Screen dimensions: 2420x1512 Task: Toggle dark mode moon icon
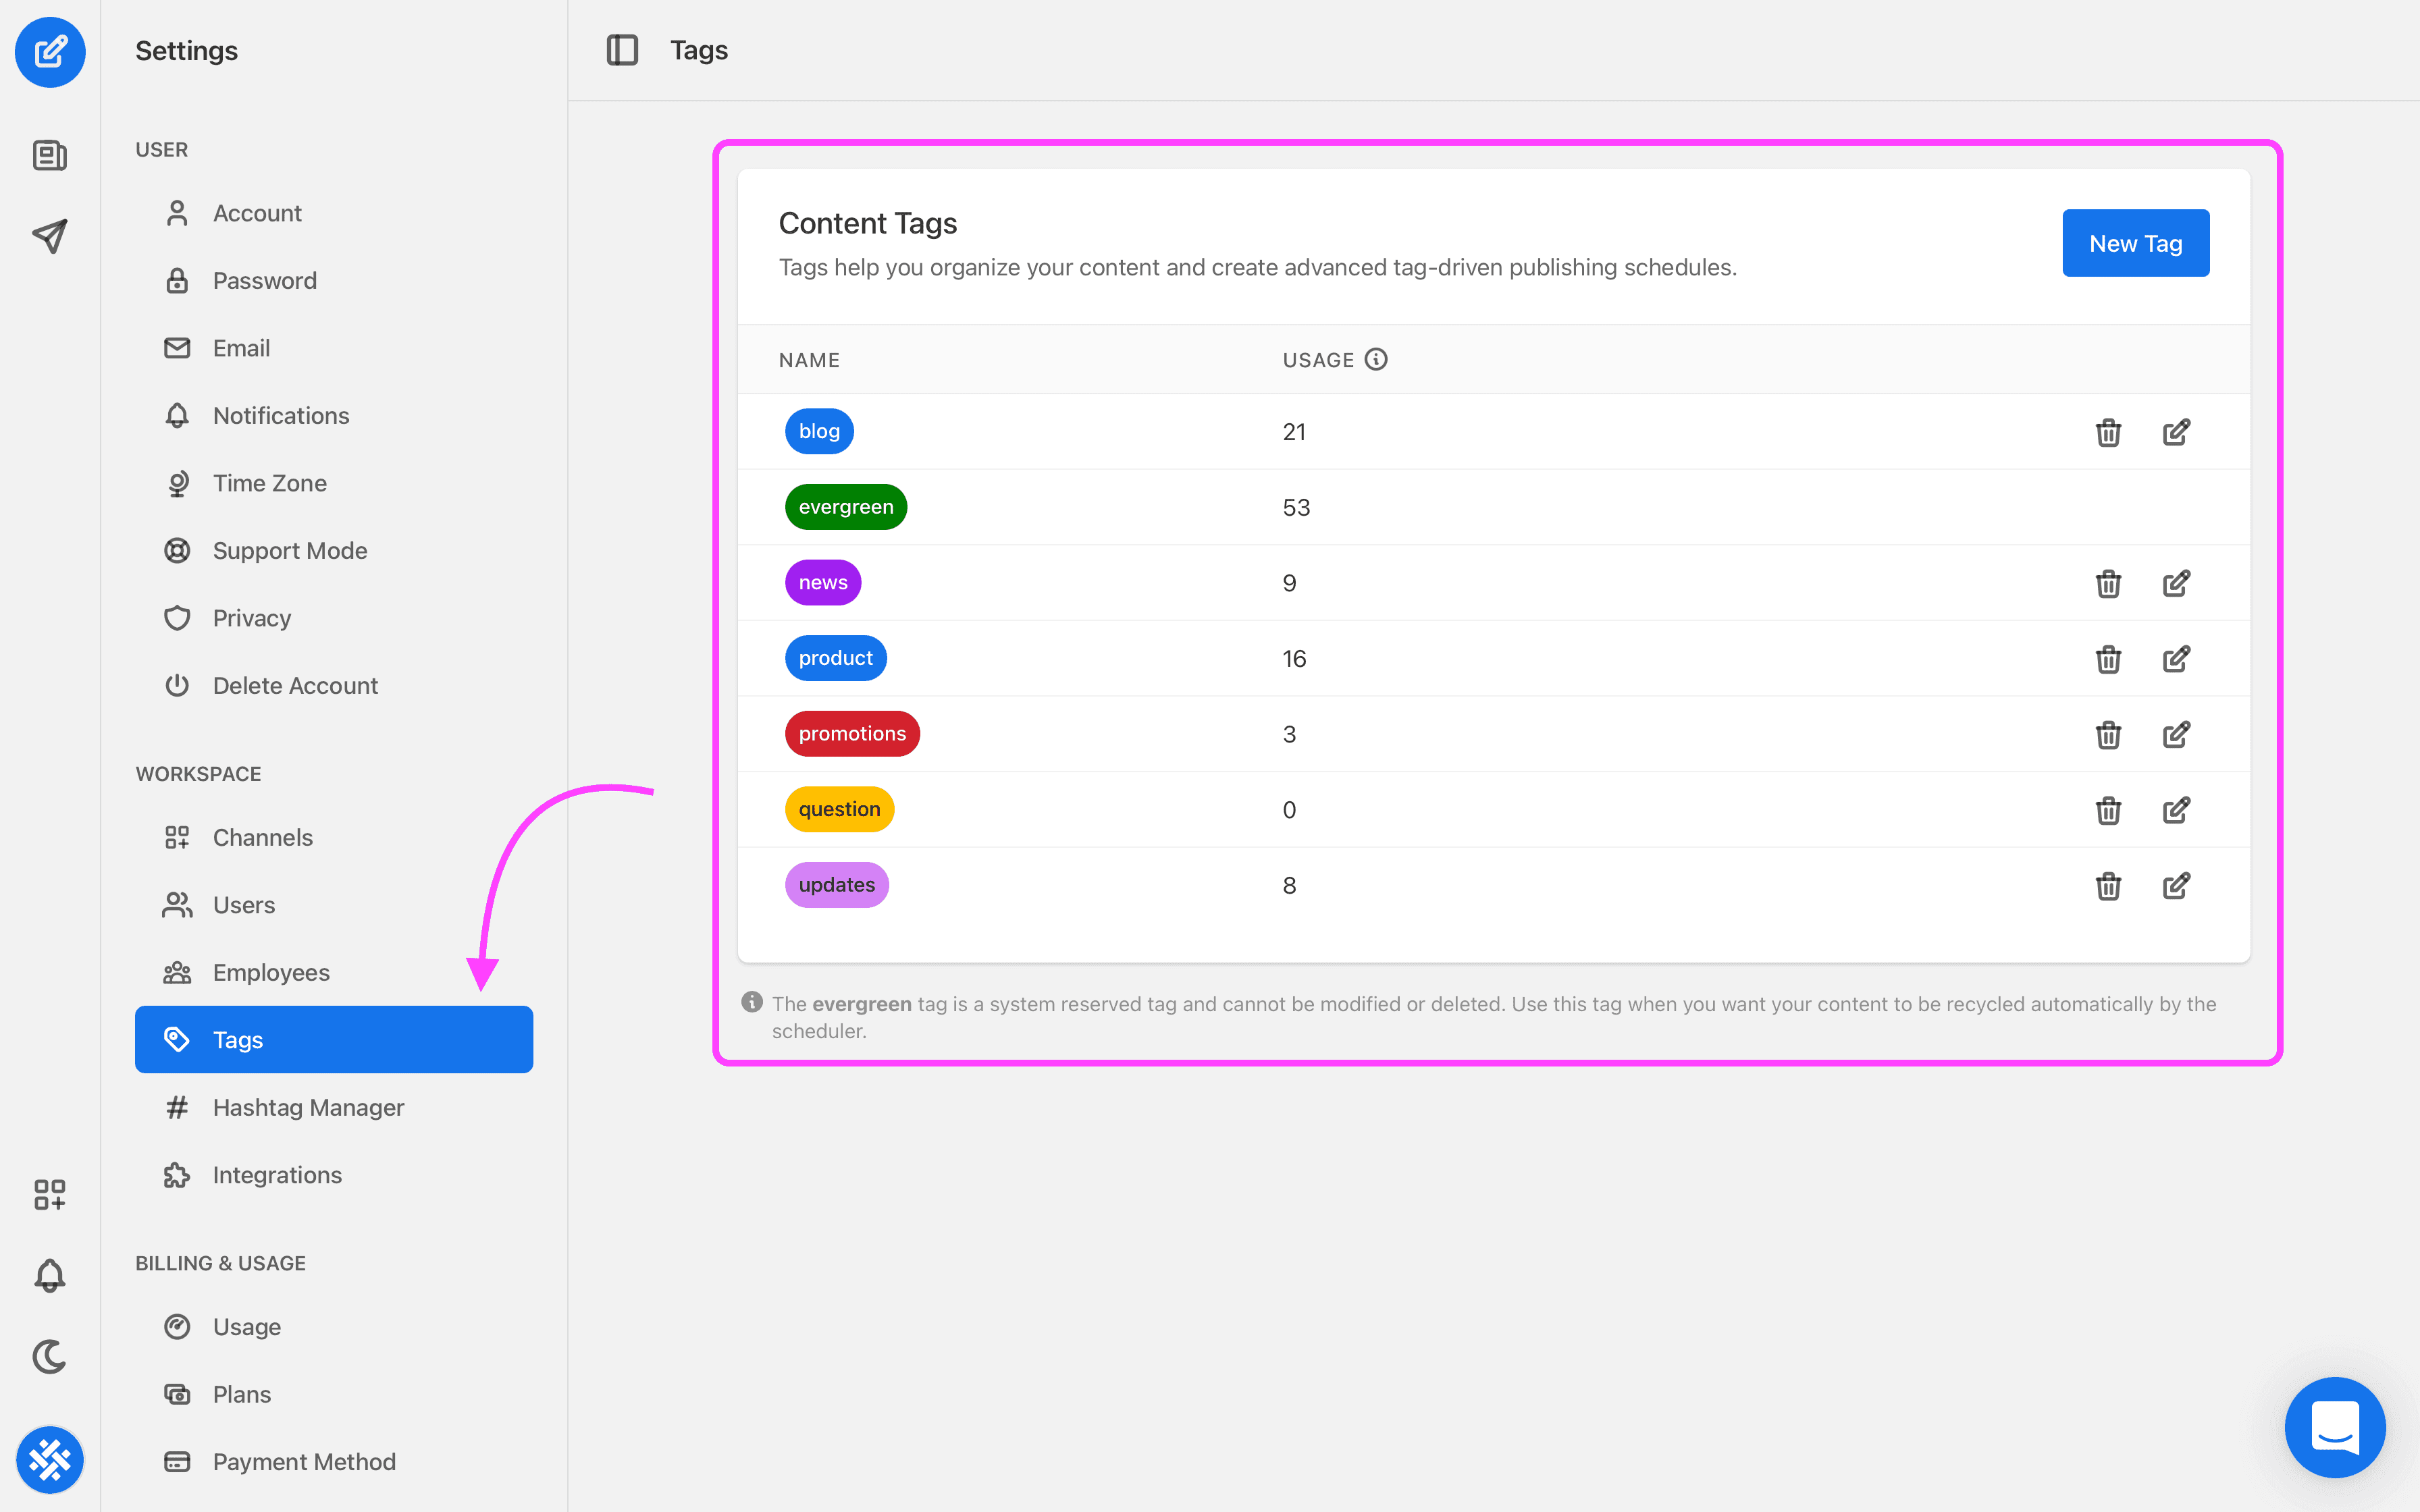[x=50, y=1356]
